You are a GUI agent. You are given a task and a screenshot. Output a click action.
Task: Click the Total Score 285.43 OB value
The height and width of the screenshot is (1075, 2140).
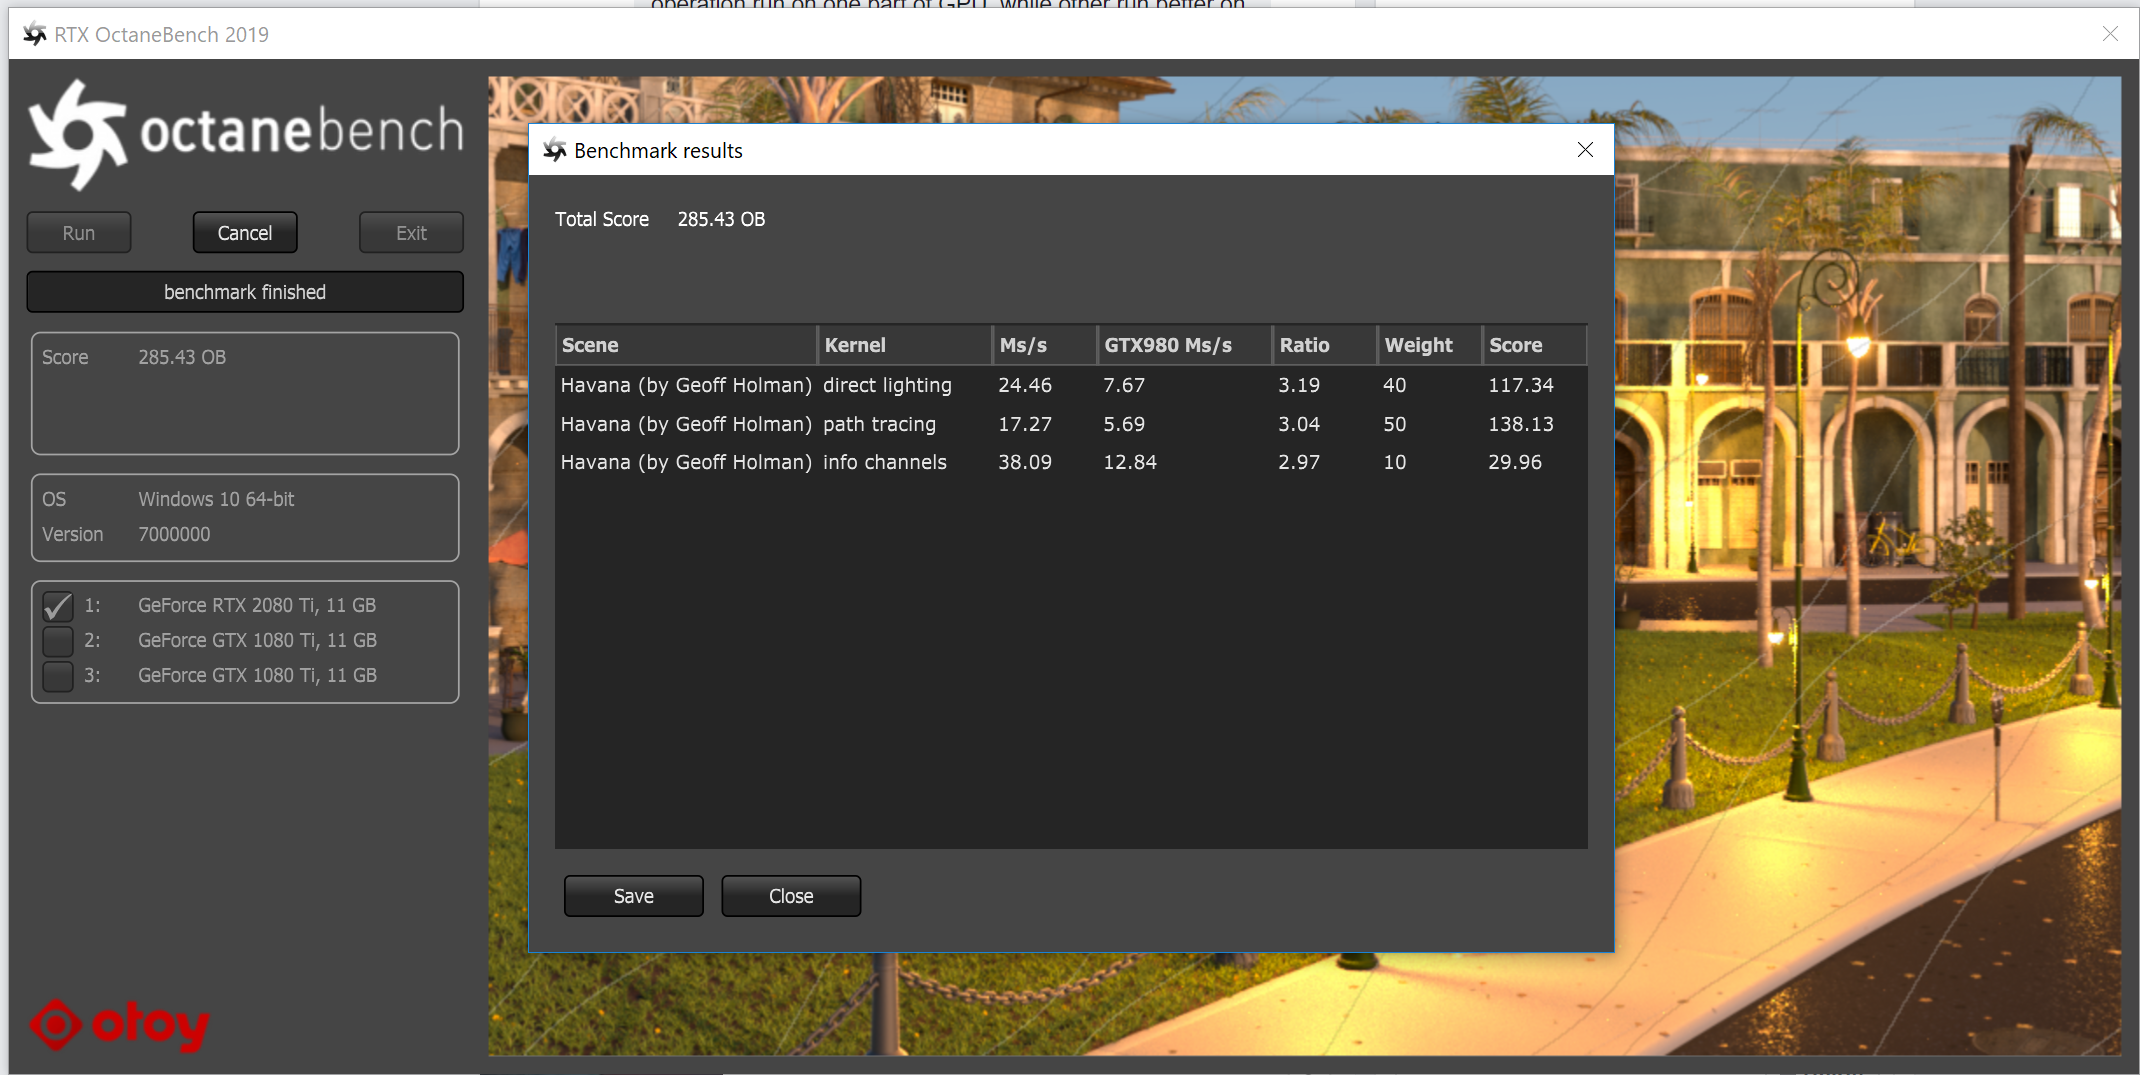pos(721,219)
